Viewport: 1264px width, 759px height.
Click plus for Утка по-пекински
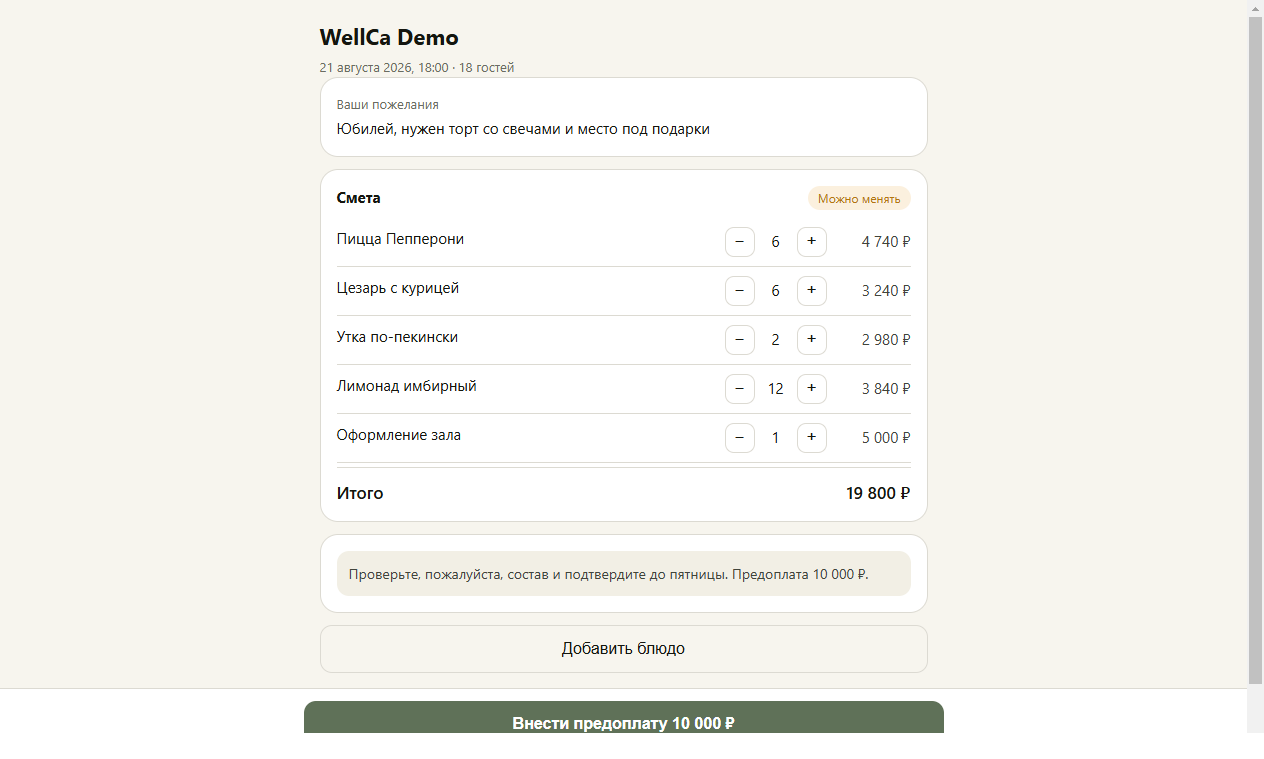point(812,340)
